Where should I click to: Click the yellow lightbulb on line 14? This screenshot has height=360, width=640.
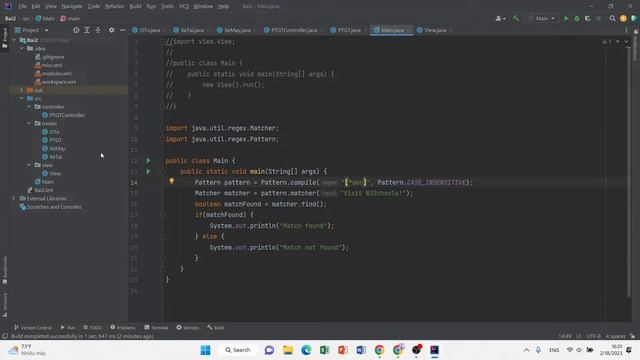pyautogui.click(x=171, y=181)
